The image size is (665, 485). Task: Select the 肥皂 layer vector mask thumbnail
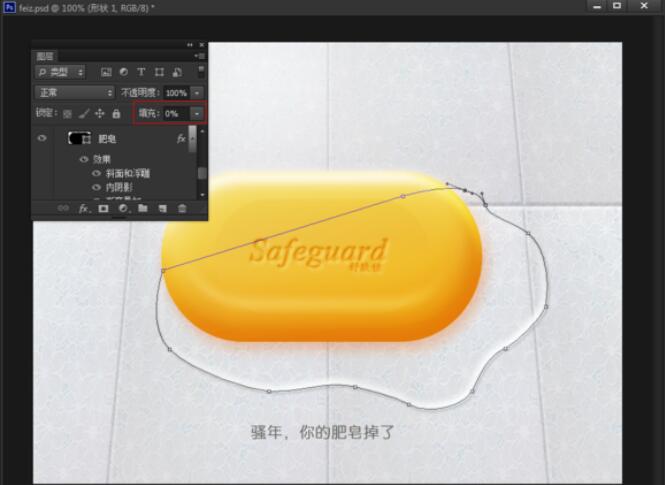click(79, 138)
